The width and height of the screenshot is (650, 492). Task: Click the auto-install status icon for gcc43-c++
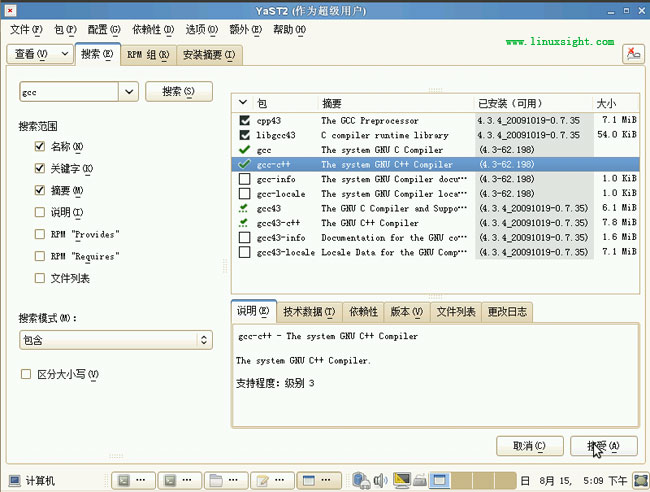244,223
